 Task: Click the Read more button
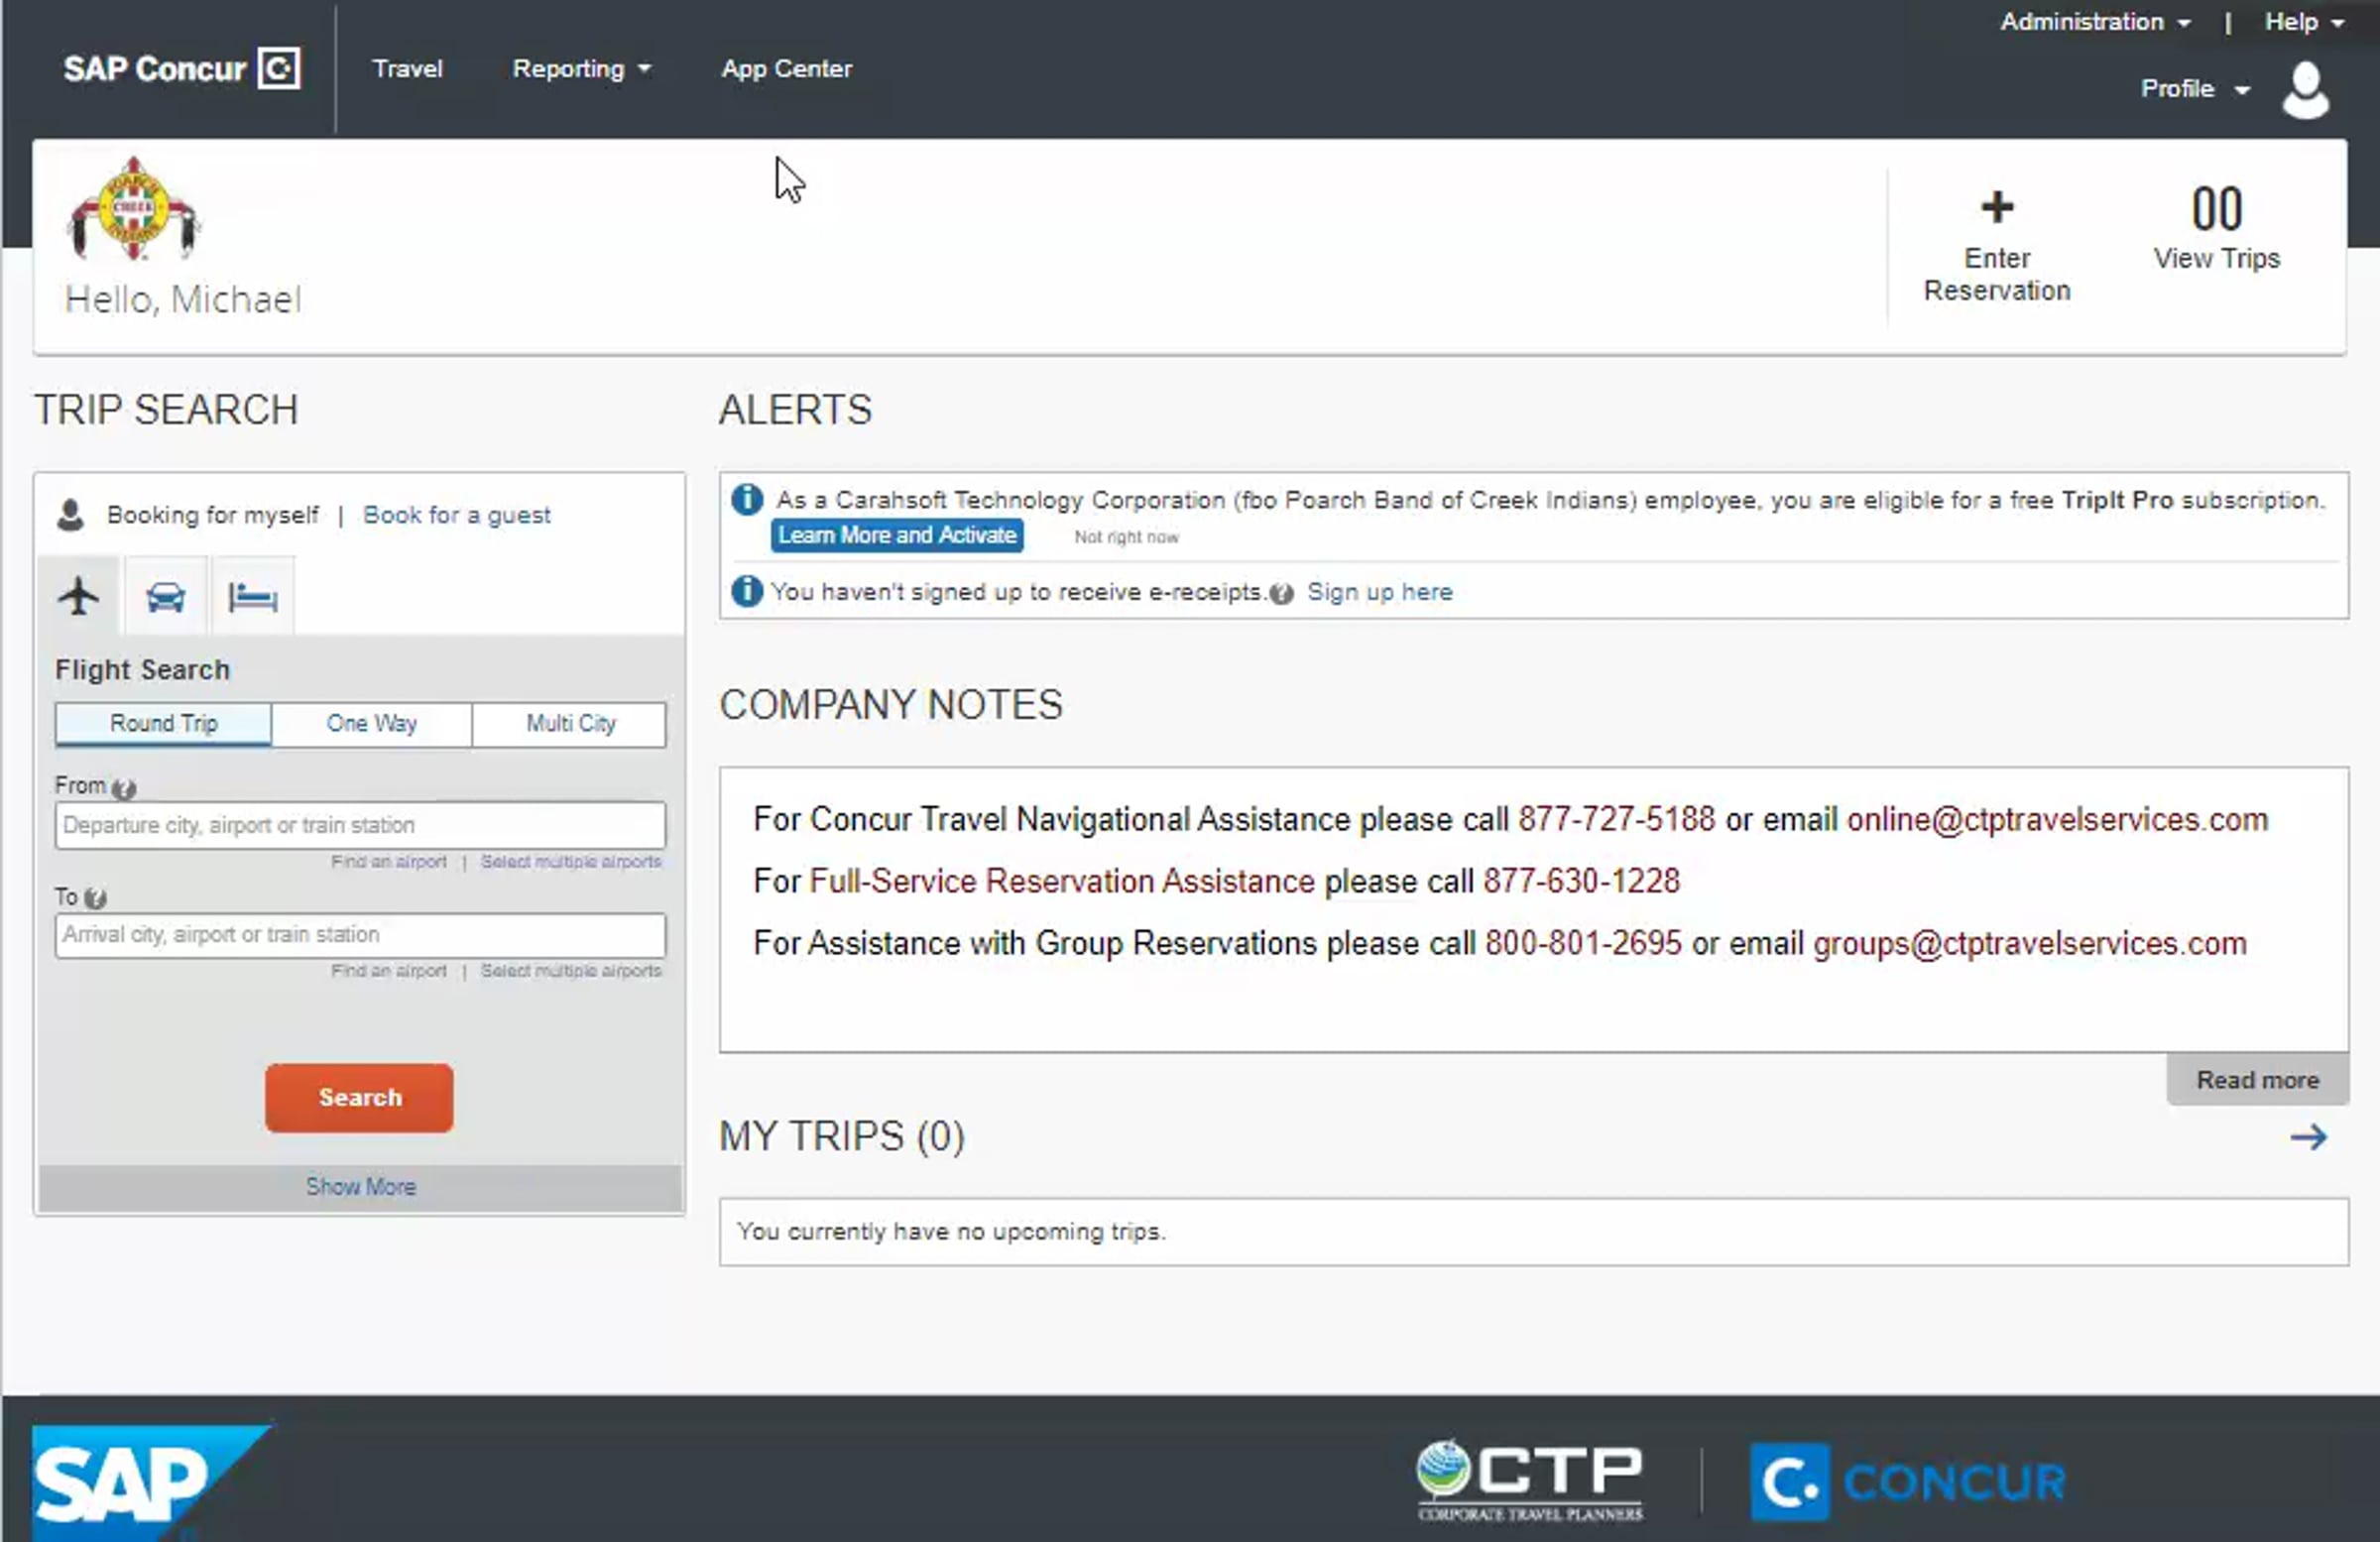(x=2257, y=1080)
